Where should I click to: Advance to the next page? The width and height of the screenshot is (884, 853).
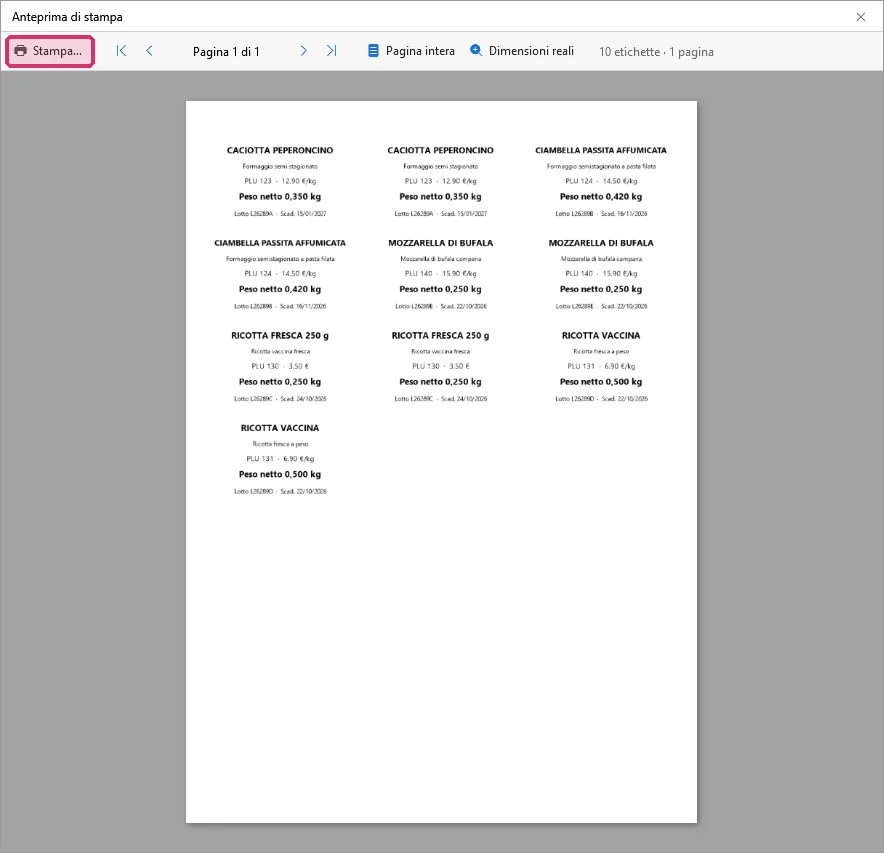point(303,51)
